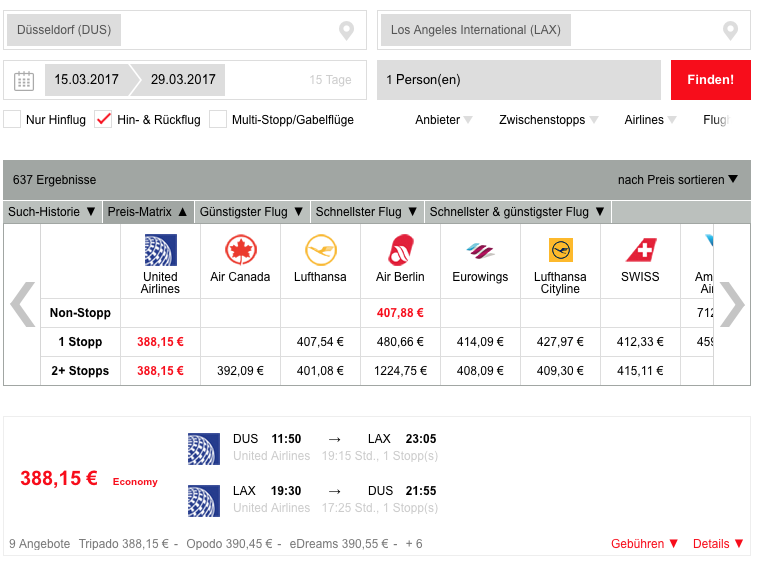Show previous airlines with the left arrow
Image resolution: width=778 pixels, height=575 pixels.
(x=23, y=304)
